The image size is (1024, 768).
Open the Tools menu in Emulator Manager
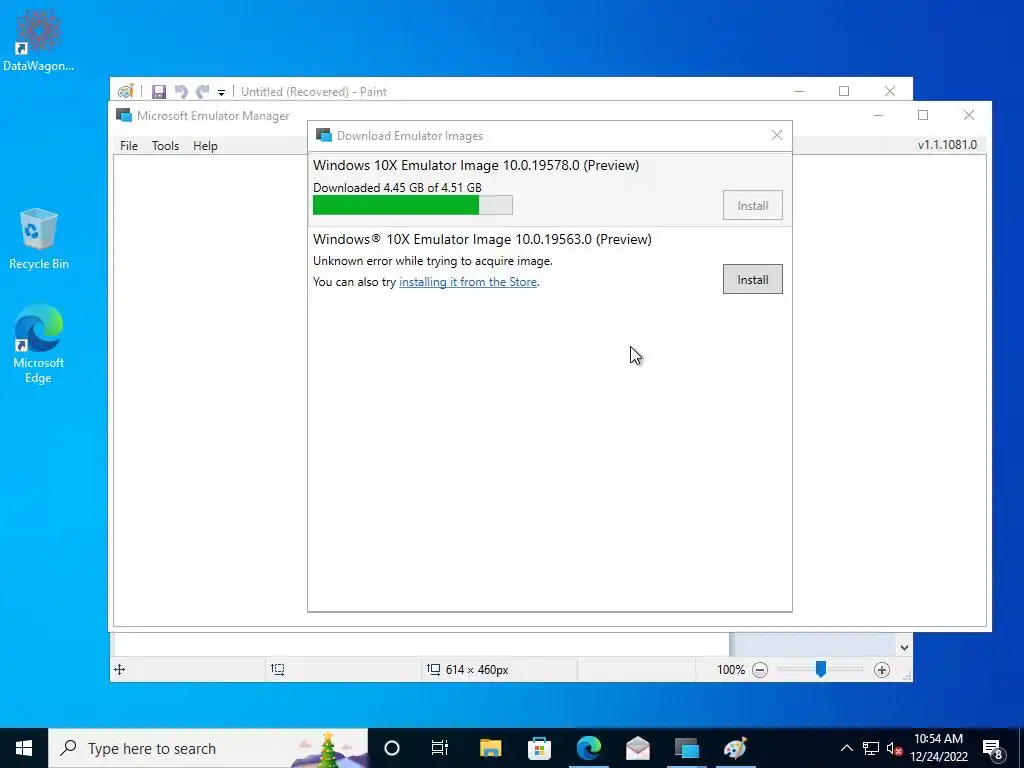(165, 146)
